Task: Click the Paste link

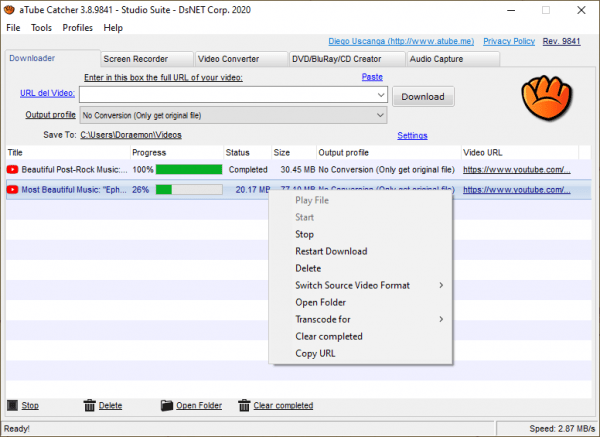Action: (372, 77)
